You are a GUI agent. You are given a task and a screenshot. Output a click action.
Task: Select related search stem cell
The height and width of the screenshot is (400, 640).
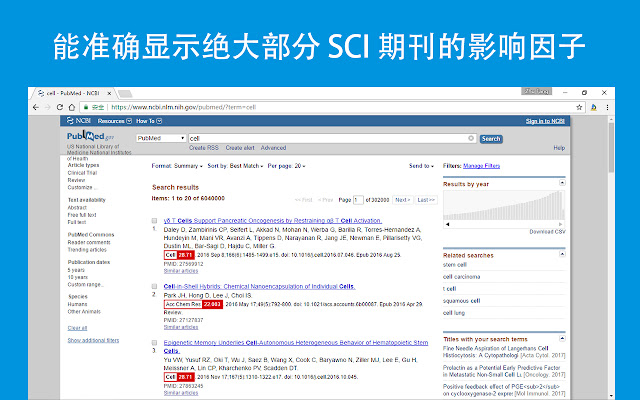[455, 265]
